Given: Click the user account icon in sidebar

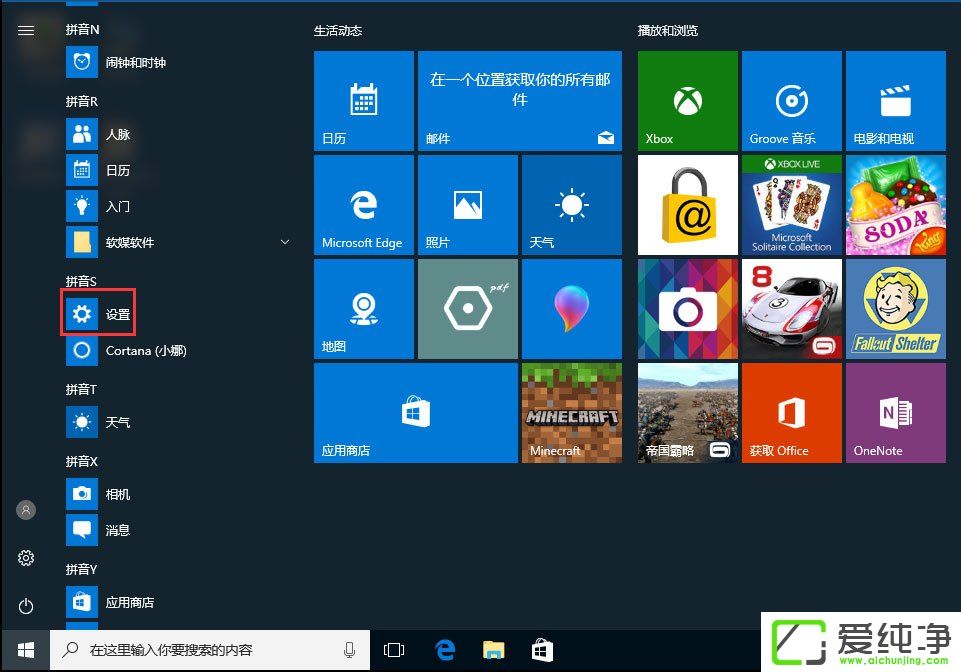Looking at the screenshot, I should pyautogui.click(x=26, y=510).
